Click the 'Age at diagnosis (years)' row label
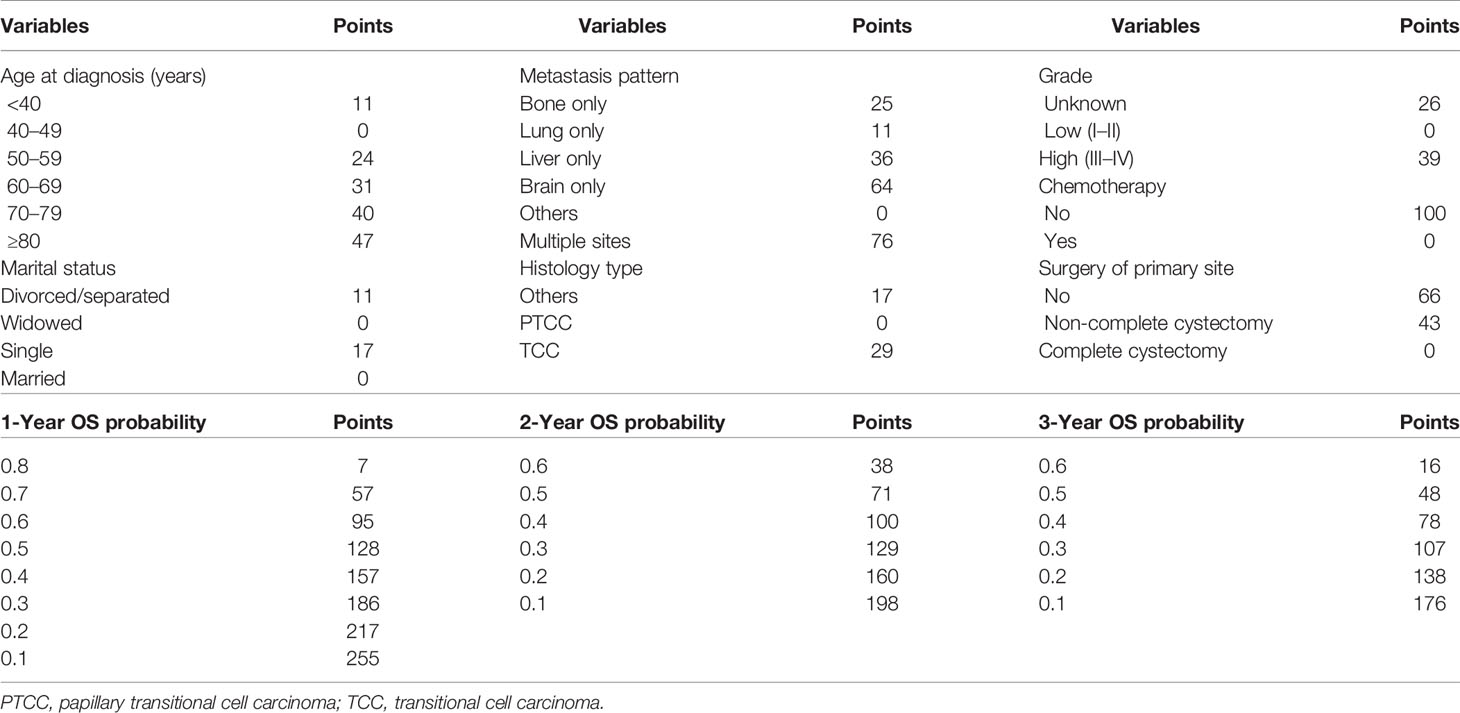The width and height of the screenshot is (1460, 713). [103, 76]
